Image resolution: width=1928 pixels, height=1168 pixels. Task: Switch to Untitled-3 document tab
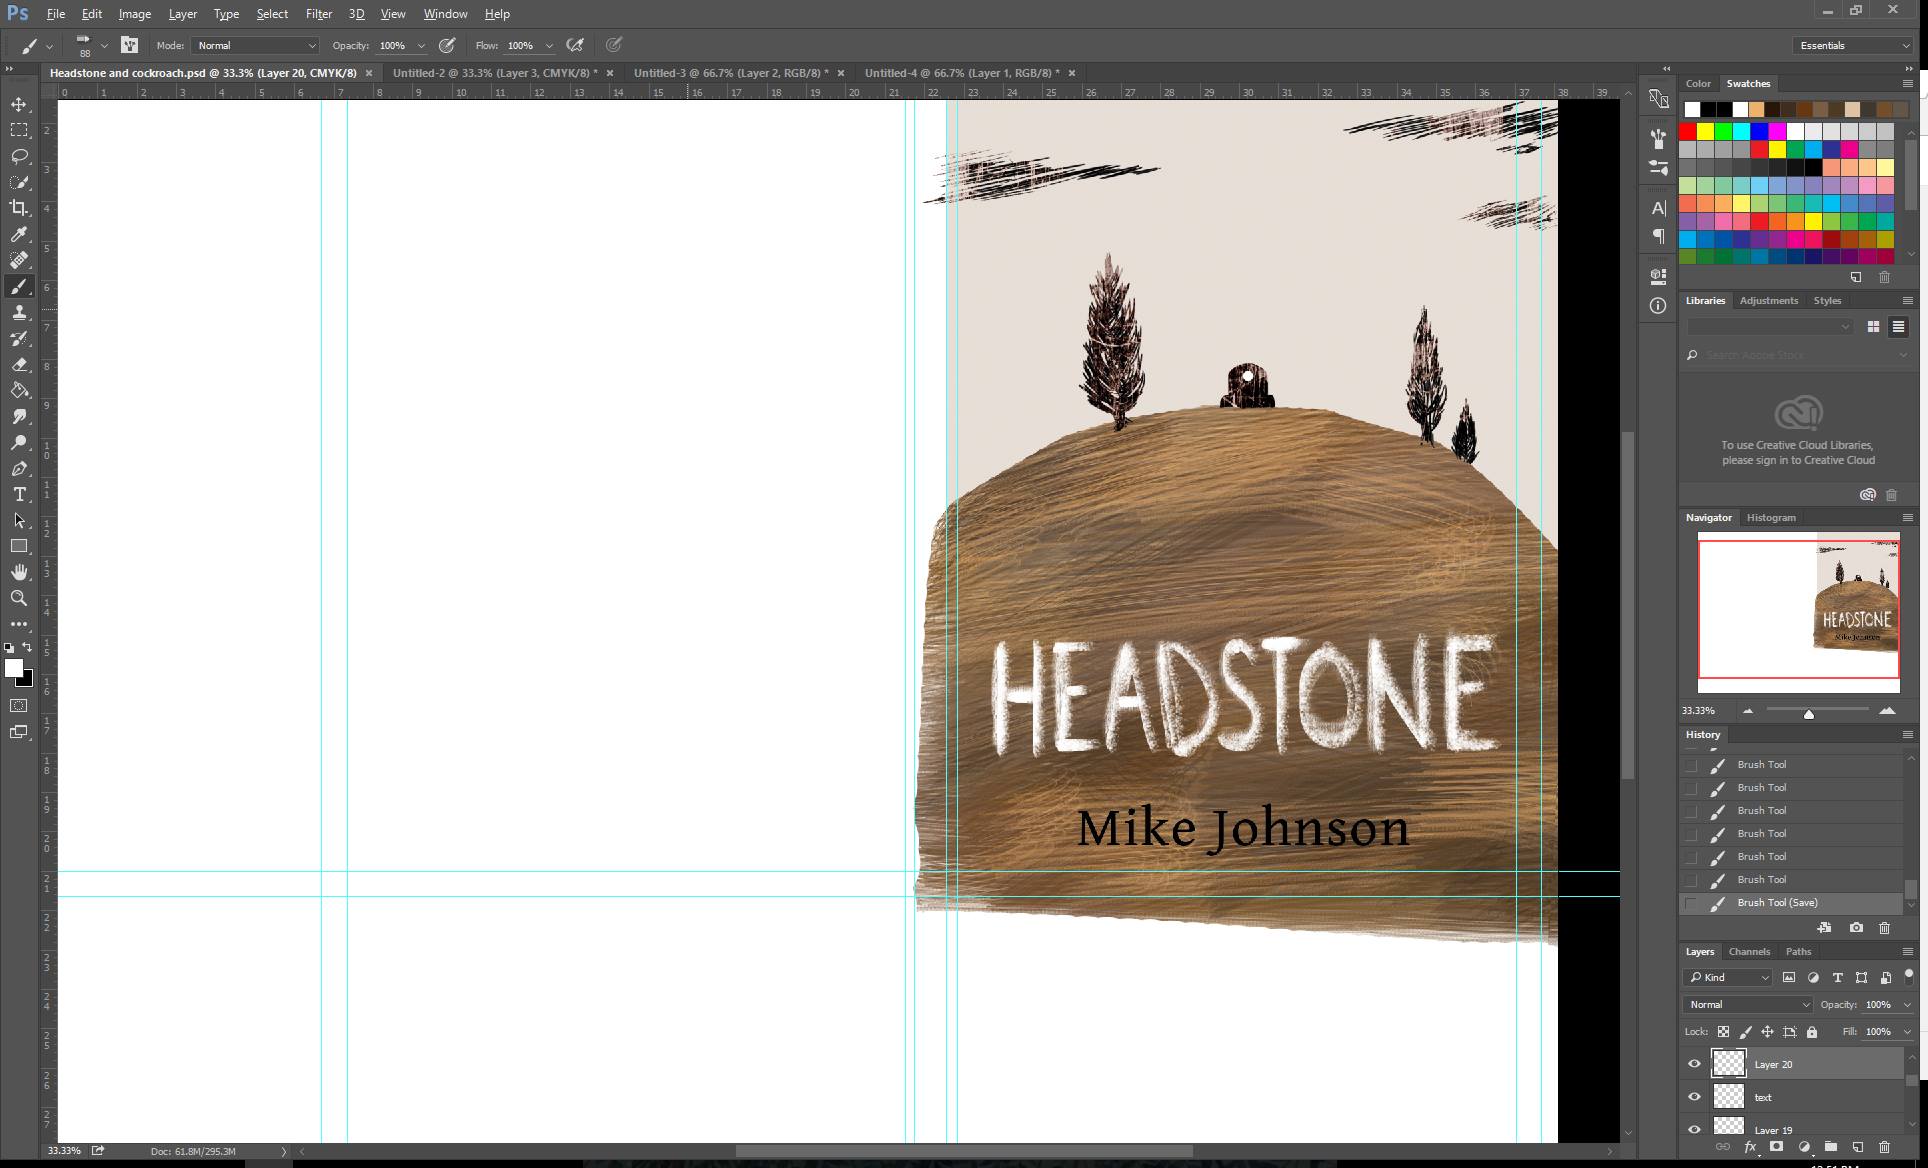730,73
